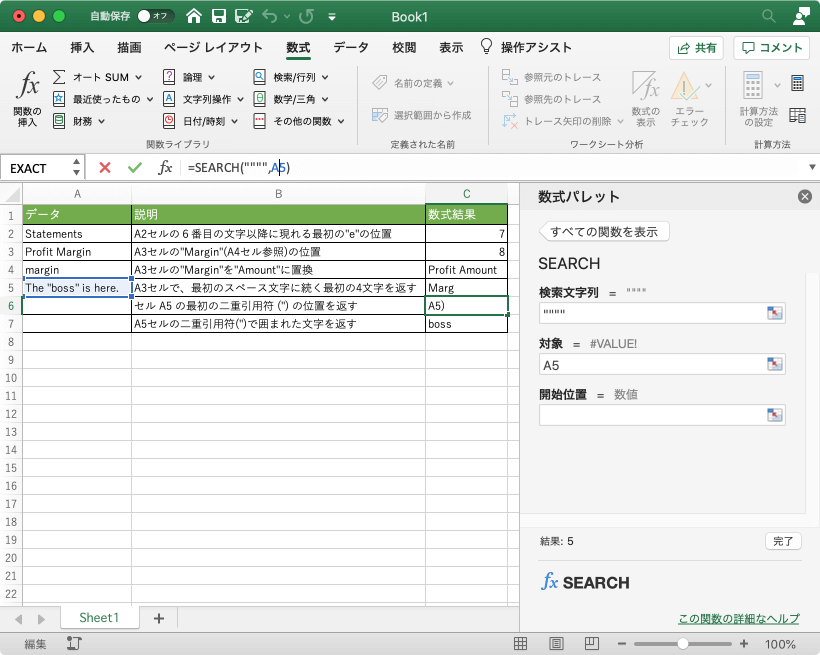Open the AutoSum (オート SUM) sigma icon

59,77
